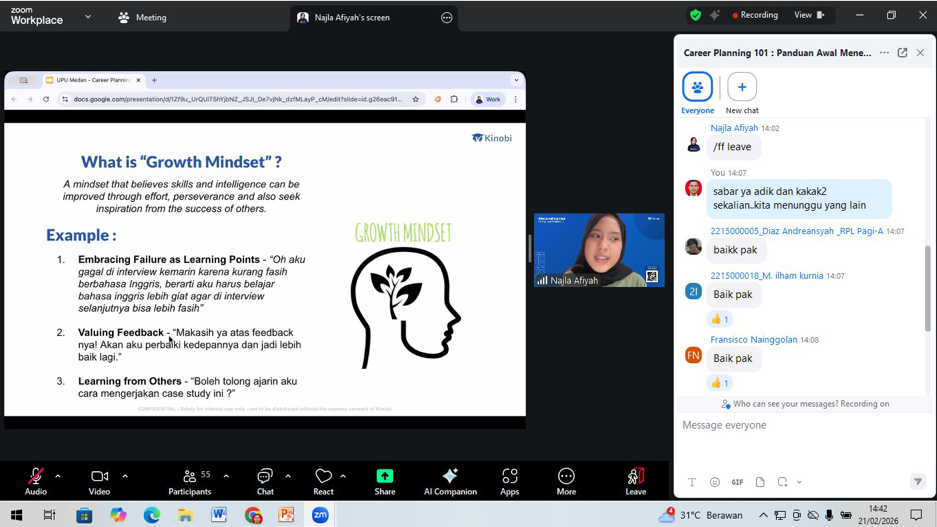Open the emoji picker in chat
This screenshot has height=527, width=937.
(x=714, y=482)
